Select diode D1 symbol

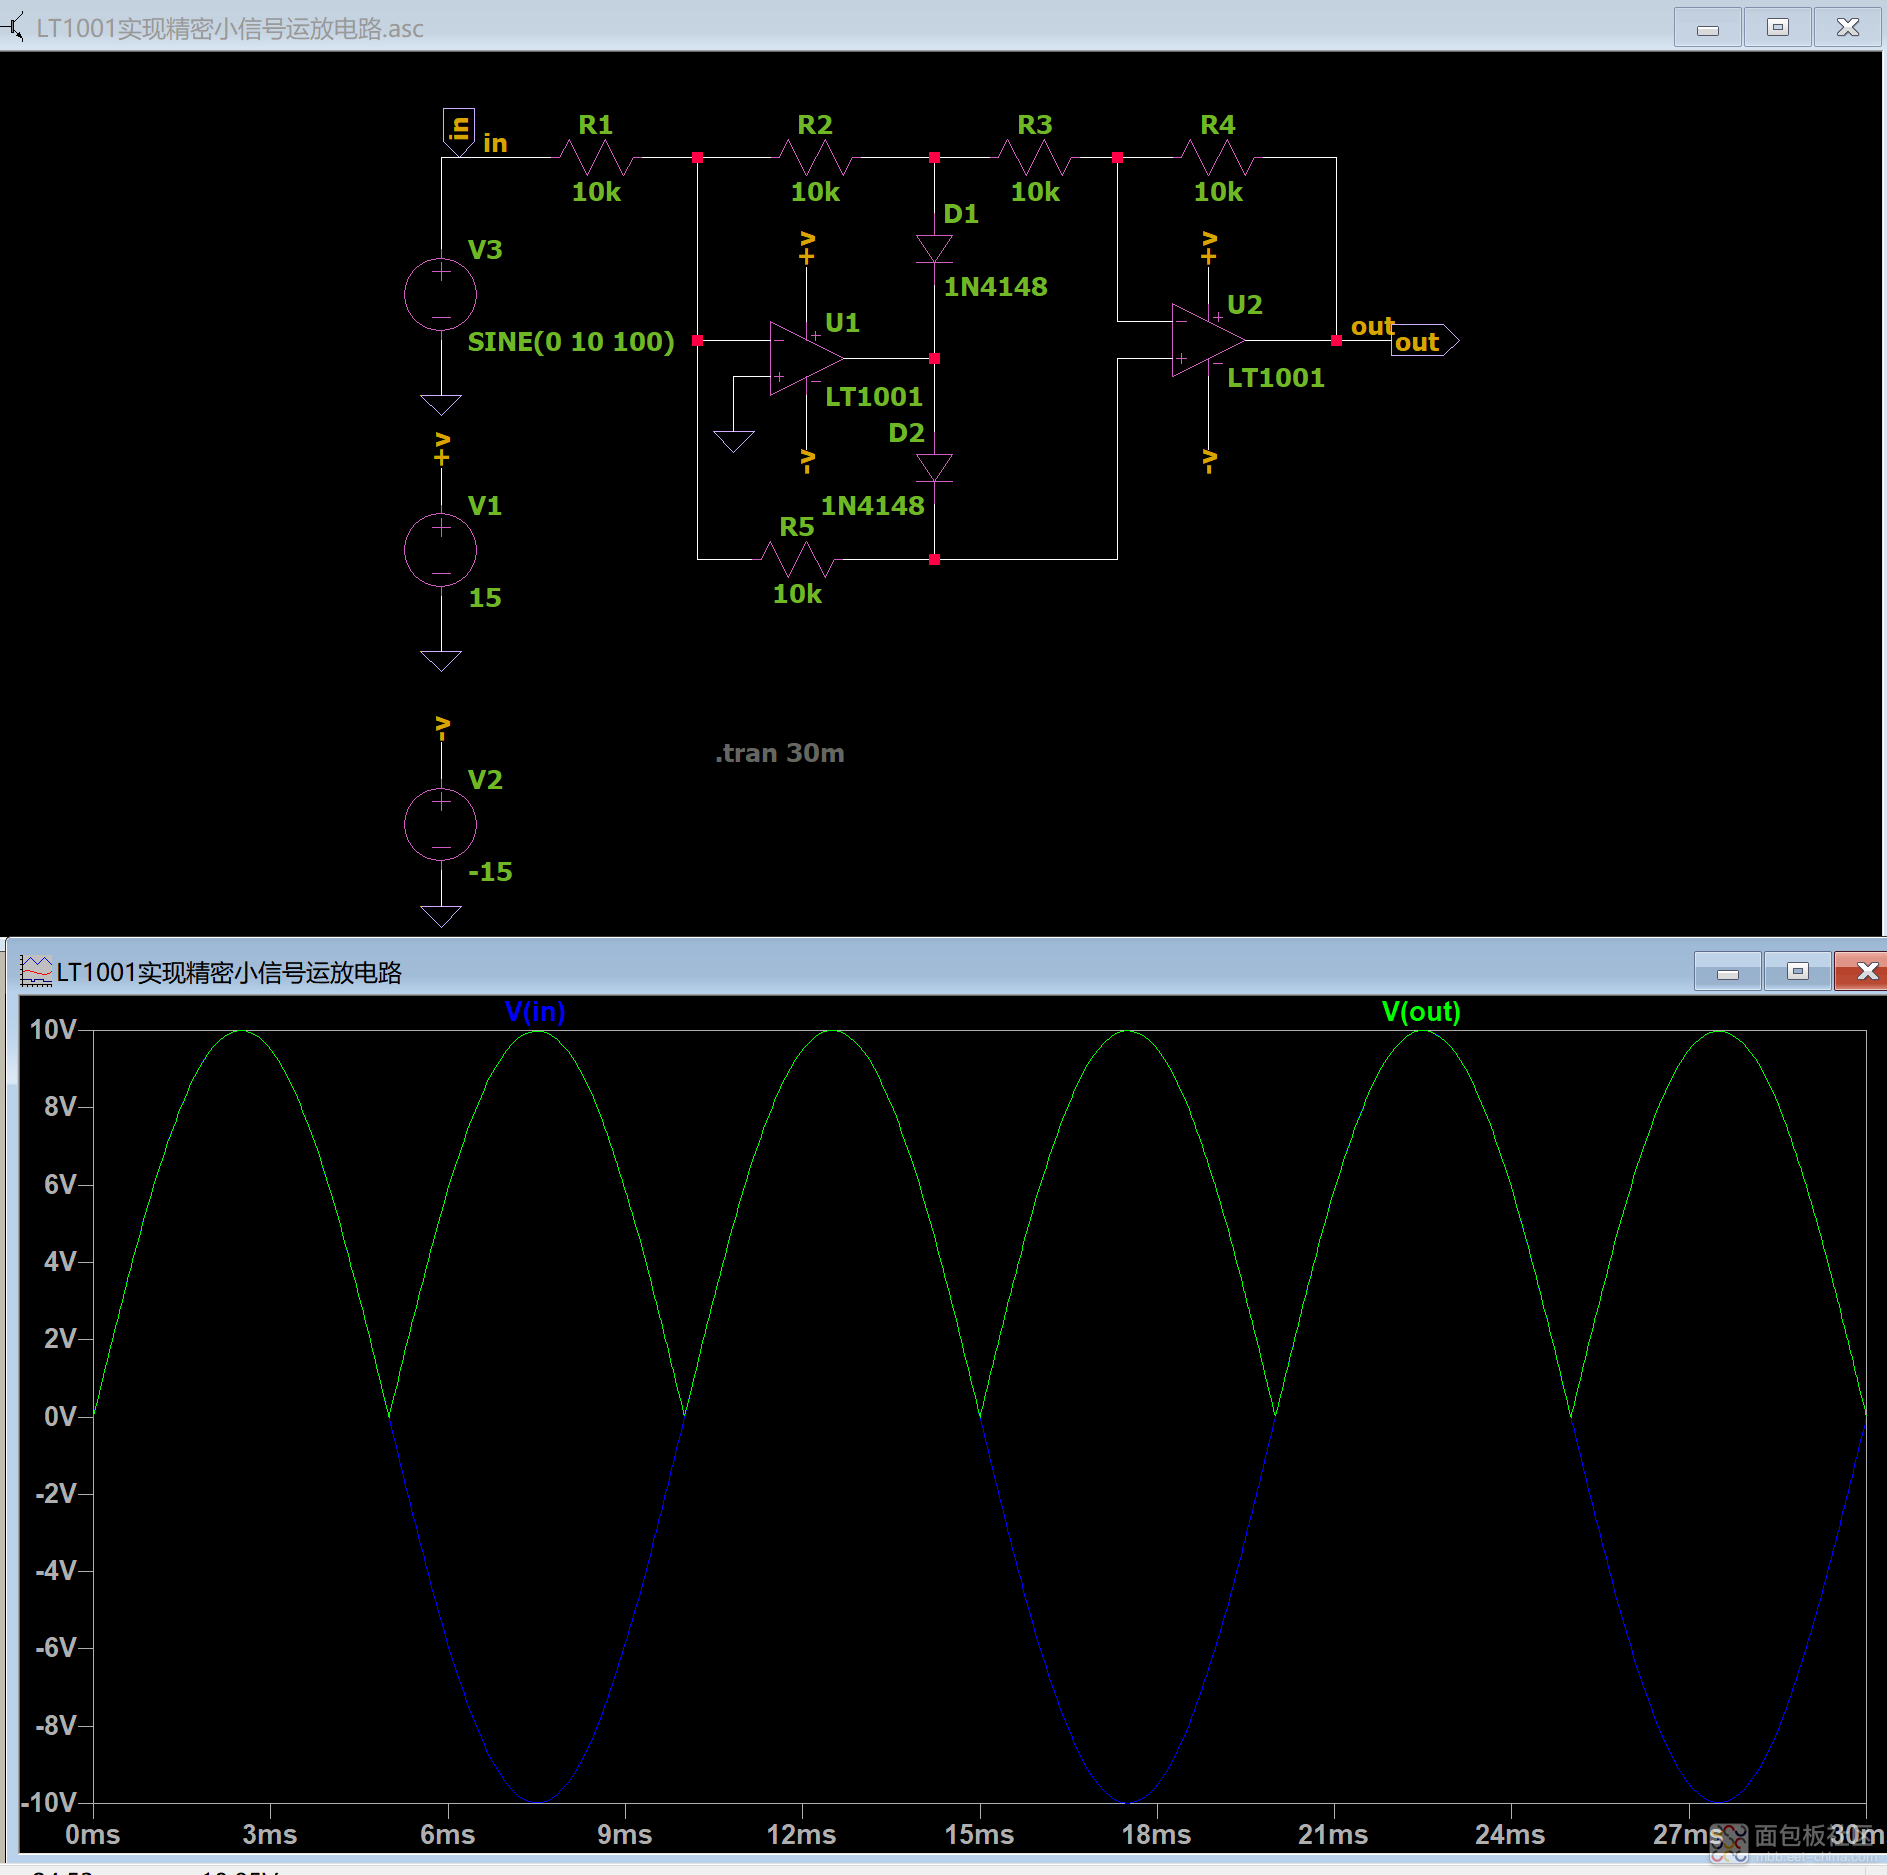point(934,249)
